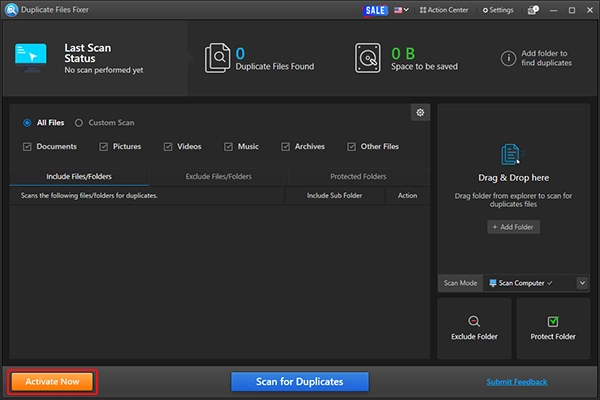Viewport: 600px width, 400px height.
Task: Click the 'Add folder to find duplicates' hint
Action: coord(546,58)
